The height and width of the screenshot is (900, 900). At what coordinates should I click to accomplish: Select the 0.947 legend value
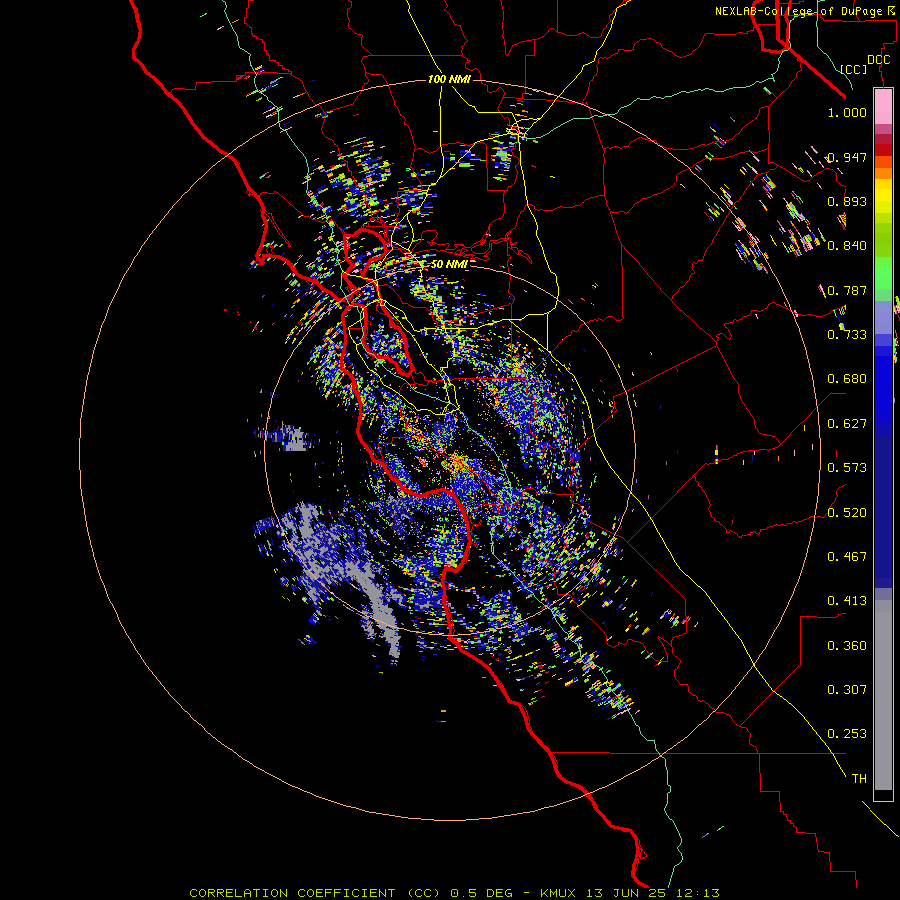(x=847, y=157)
